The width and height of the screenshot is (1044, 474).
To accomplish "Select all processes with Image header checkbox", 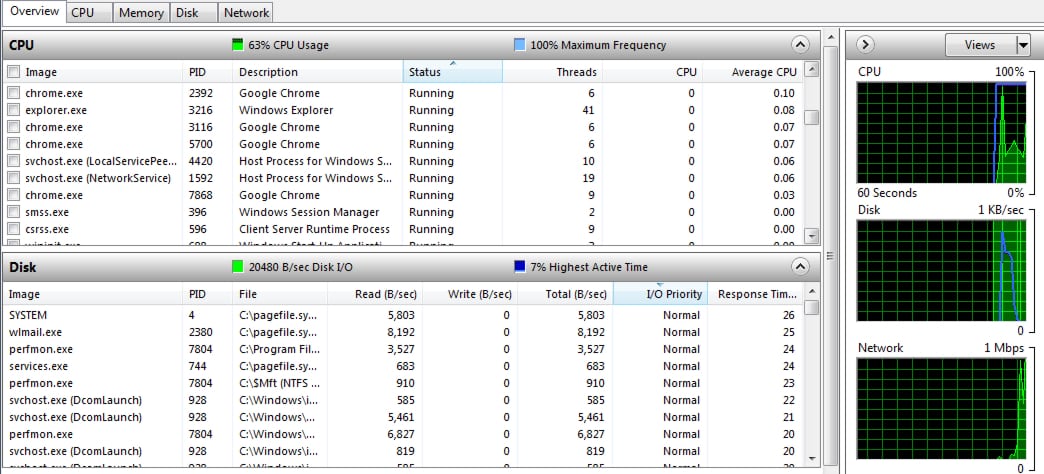I will pos(14,72).
